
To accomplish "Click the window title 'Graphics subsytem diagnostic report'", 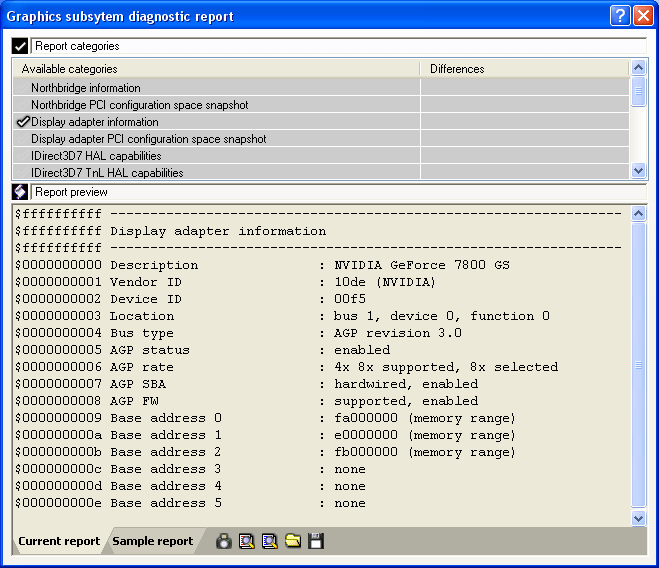I will pos(120,16).
